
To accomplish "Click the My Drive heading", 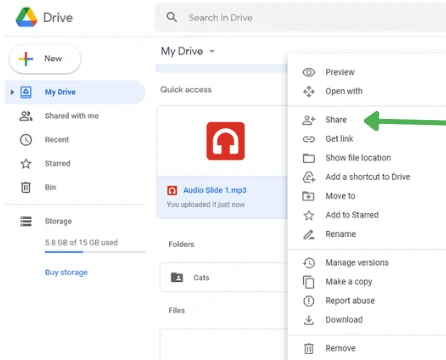I will (182, 51).
